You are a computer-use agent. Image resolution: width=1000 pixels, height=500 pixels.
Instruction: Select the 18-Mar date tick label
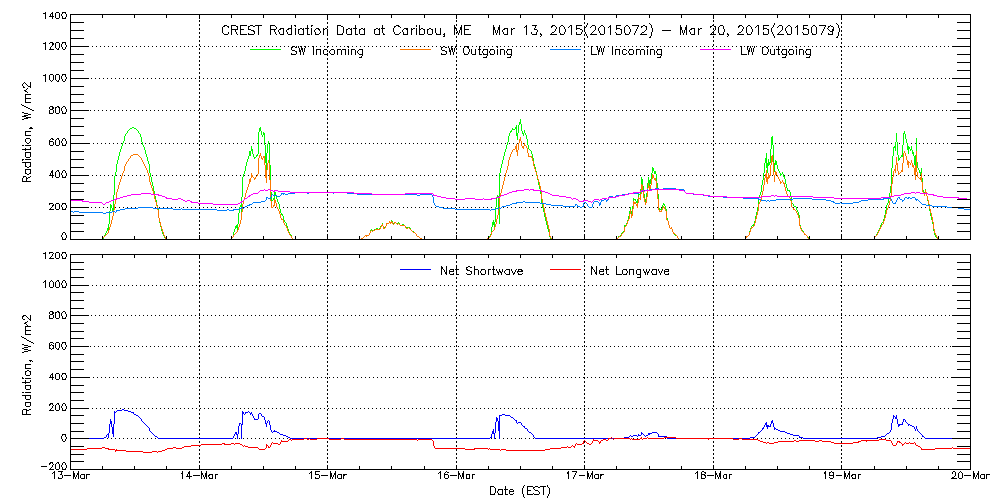(x=713, y=476)
